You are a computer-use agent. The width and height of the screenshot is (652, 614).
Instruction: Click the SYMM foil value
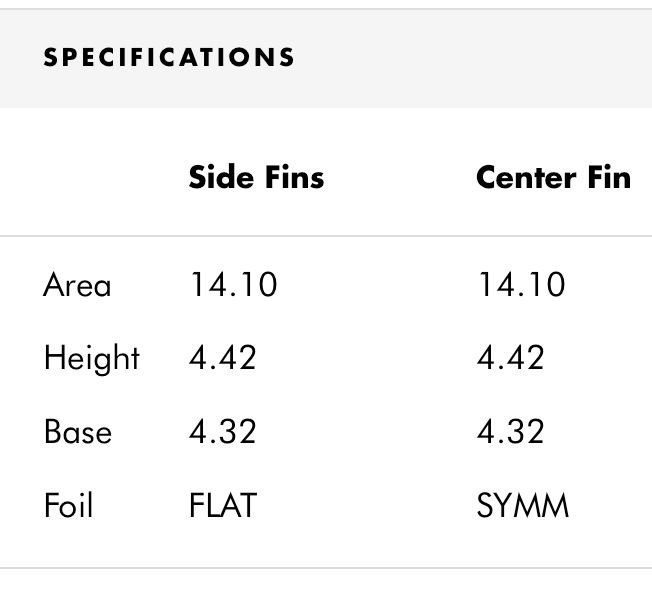pos(523,505)
